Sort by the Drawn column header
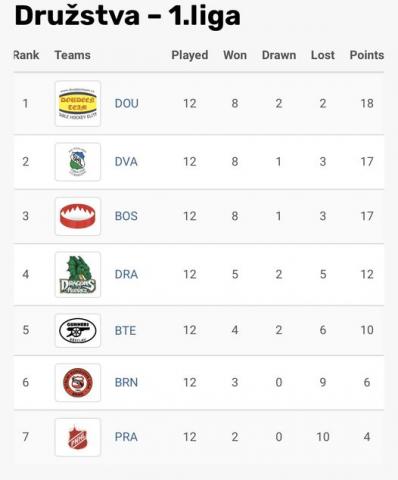This screenshot has height=480, width=398. pyautogui.click(x=279, y=55)
